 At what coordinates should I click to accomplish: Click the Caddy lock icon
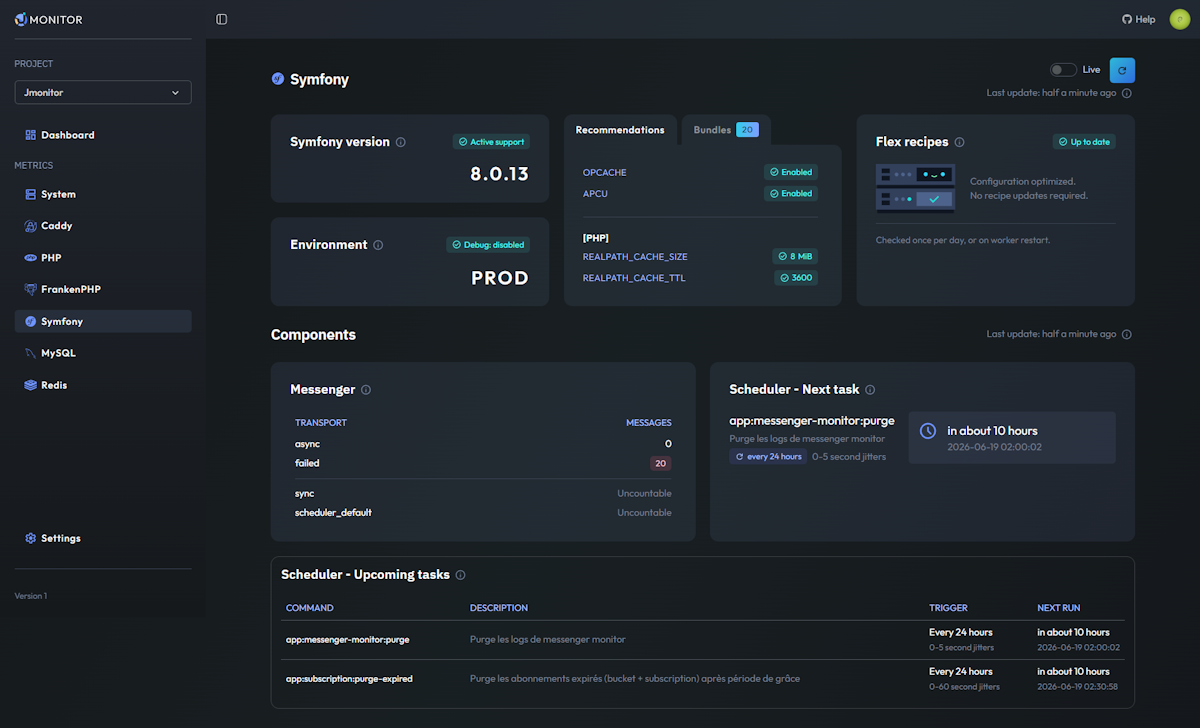pos(30,226)
